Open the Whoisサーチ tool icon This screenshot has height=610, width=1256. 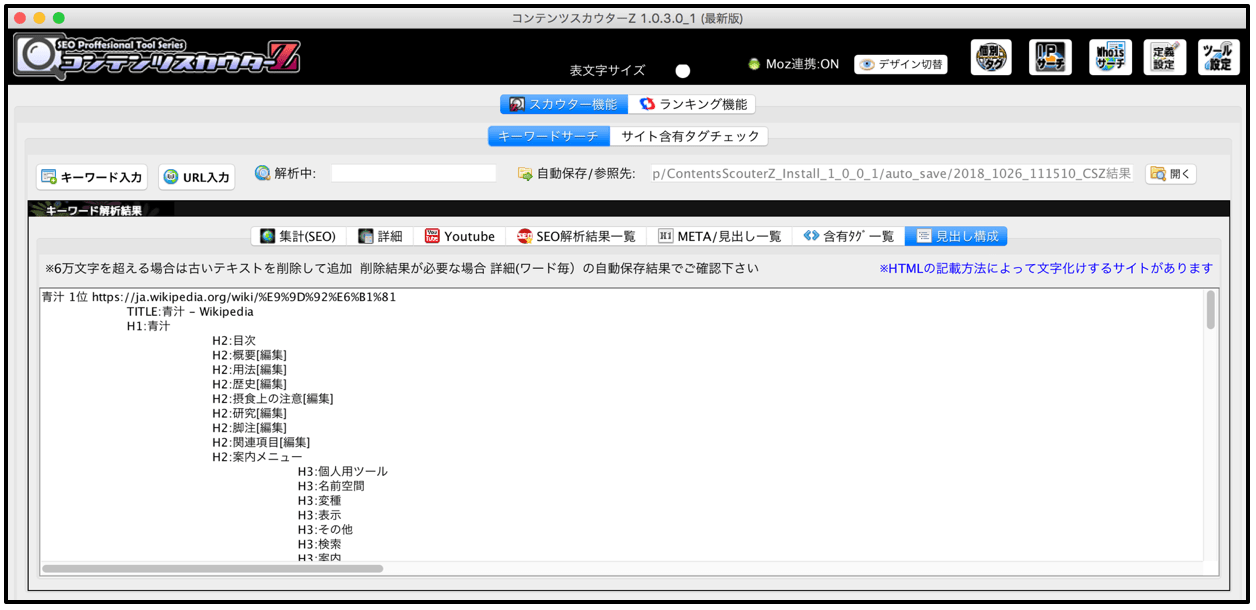click(1110, 57)
